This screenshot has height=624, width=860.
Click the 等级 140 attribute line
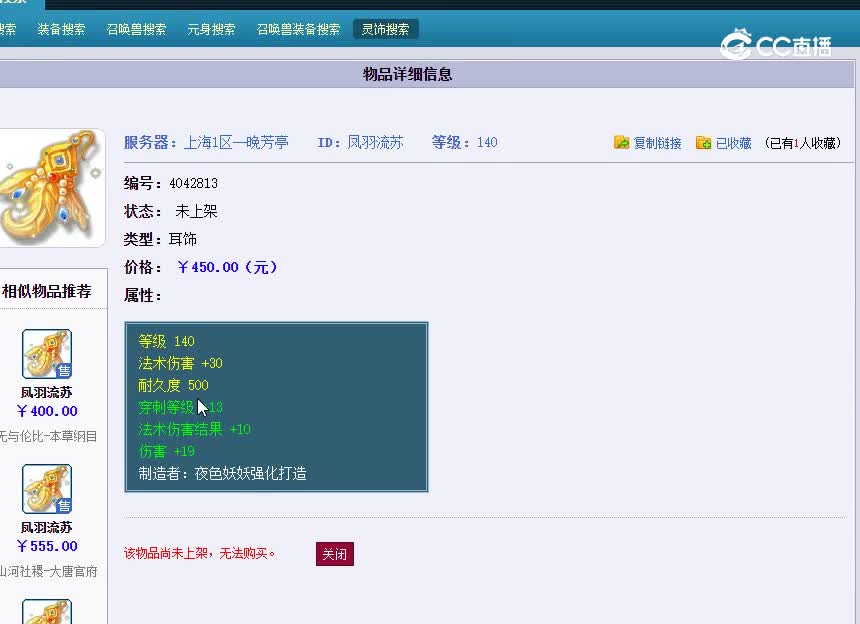166,341
